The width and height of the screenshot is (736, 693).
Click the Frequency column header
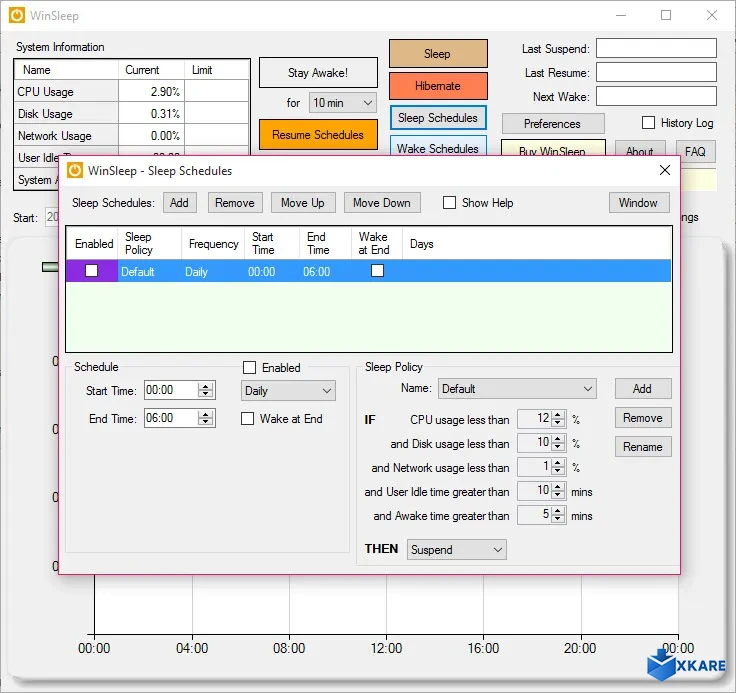pos(214,244)
